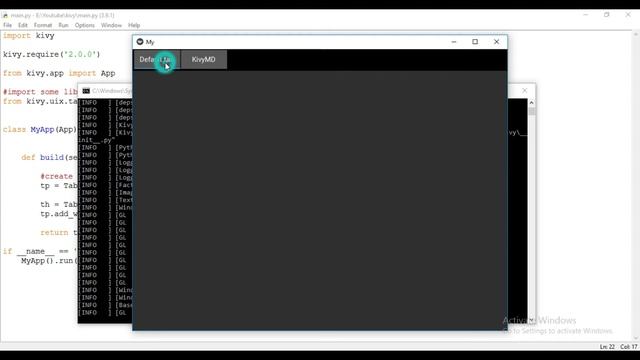Select the Default tab in My app
Screen dimensions: 640x360
tap(157, 60)
